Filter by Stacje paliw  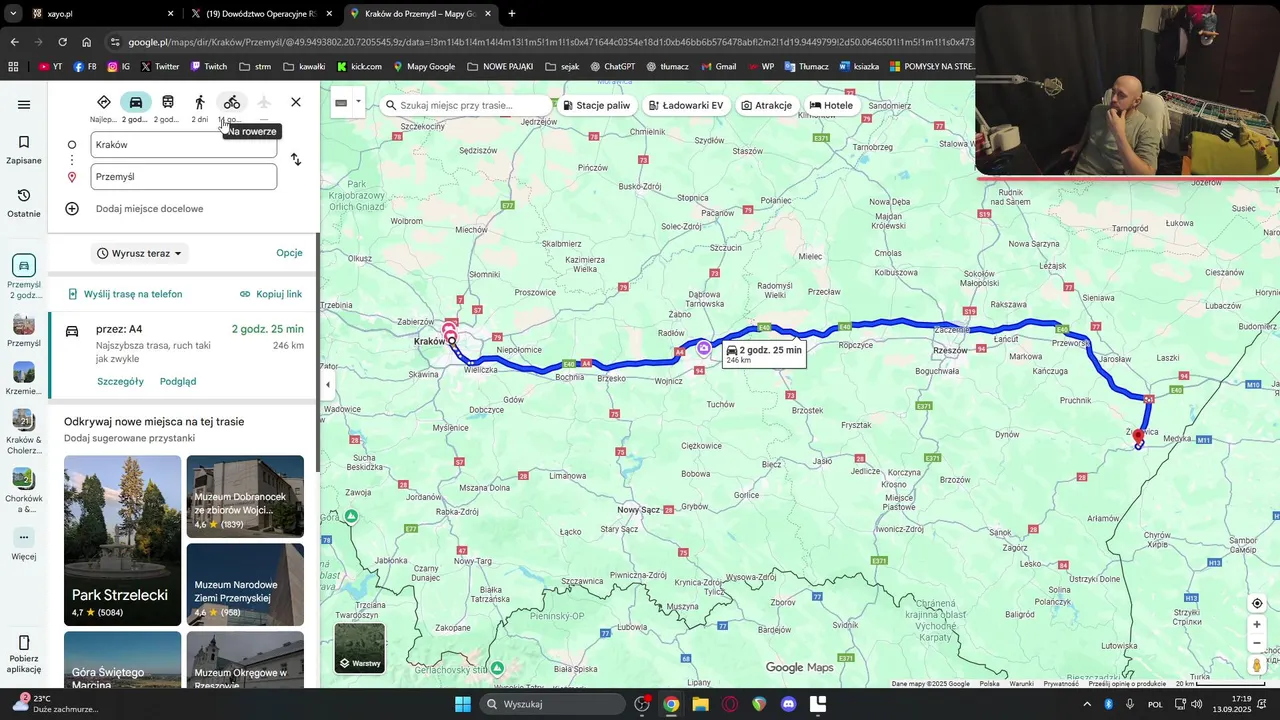click(x=596, y=105)
